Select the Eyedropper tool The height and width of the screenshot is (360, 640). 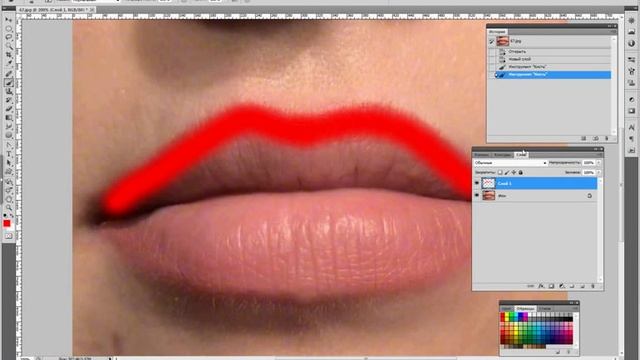8,64
